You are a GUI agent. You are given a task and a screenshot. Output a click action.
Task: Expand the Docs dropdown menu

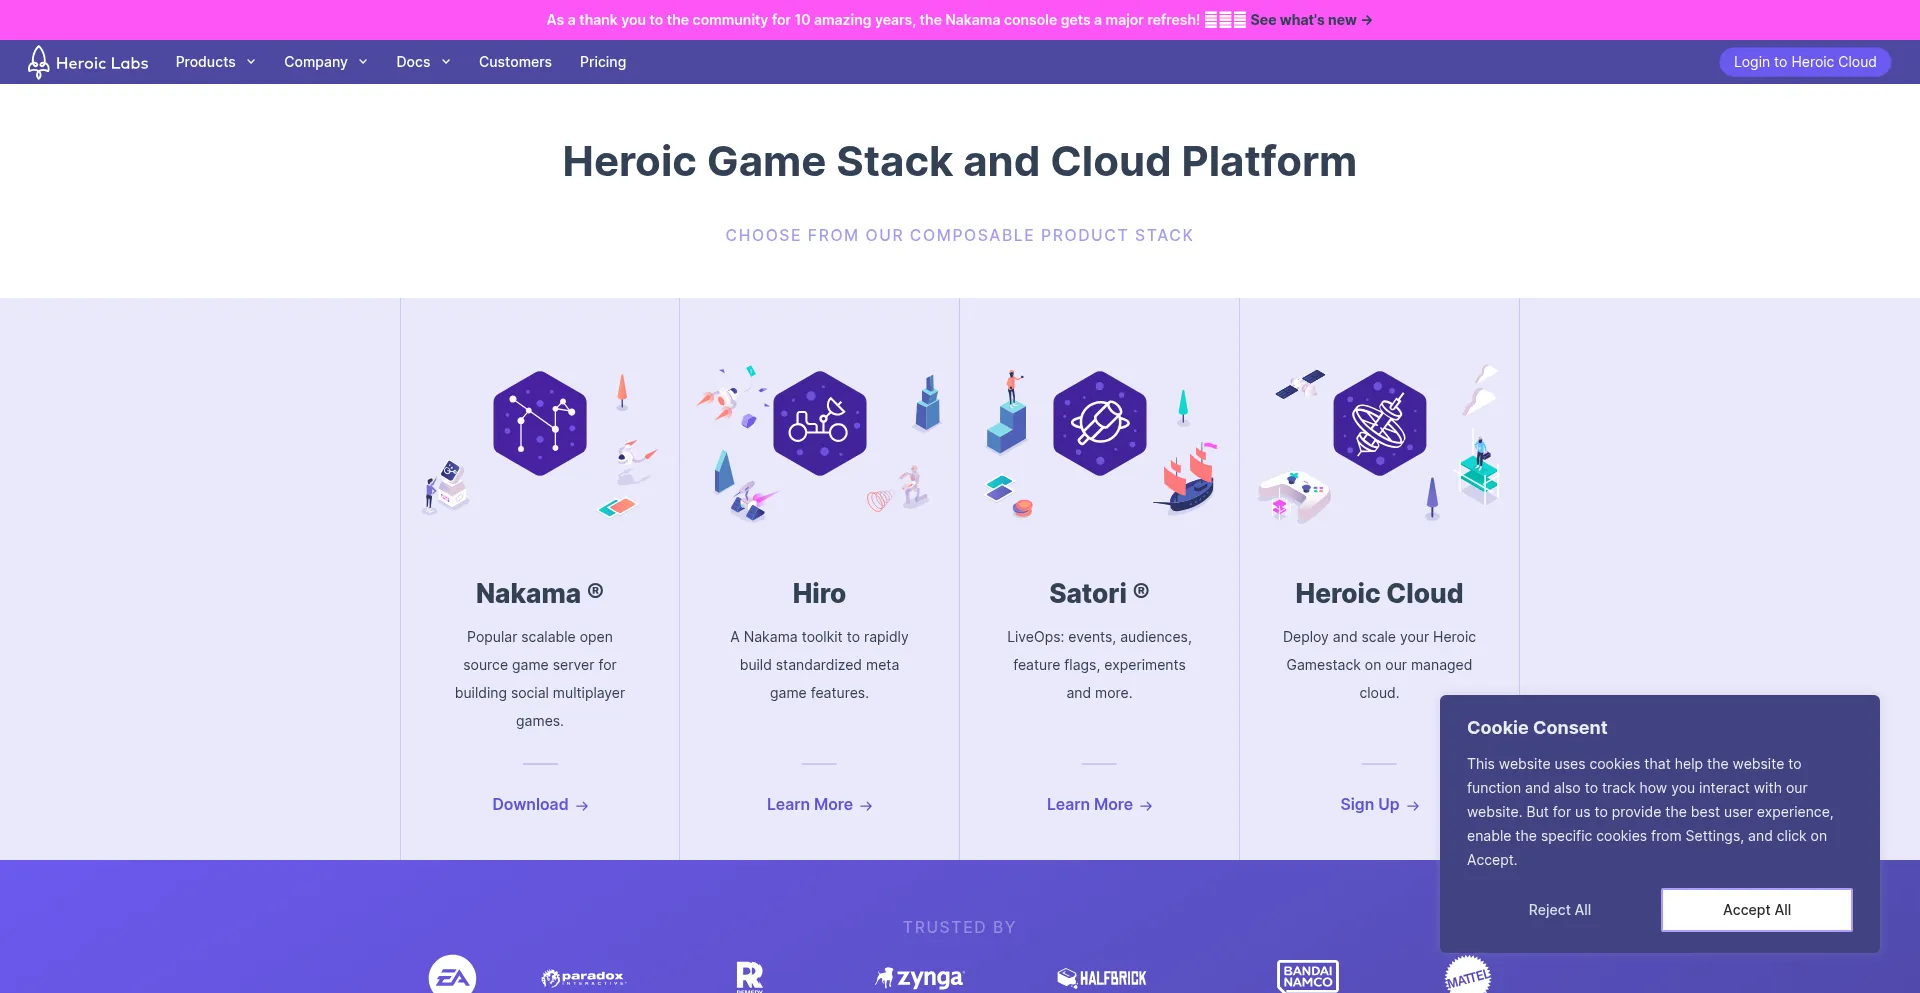coord(423,62)
